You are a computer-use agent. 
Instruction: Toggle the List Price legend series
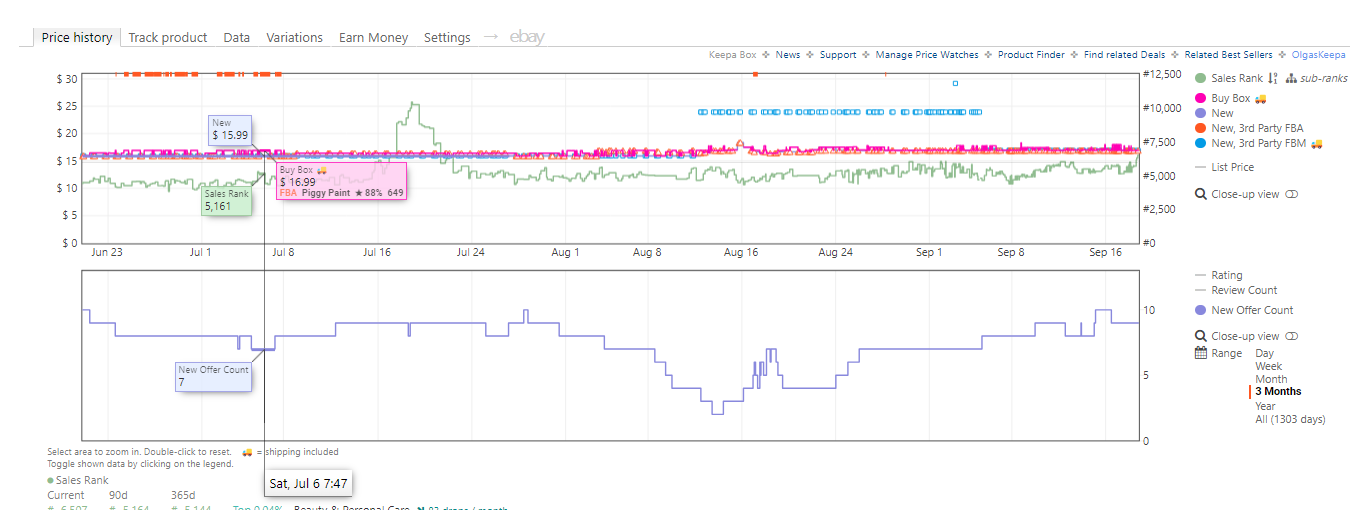1224,167
